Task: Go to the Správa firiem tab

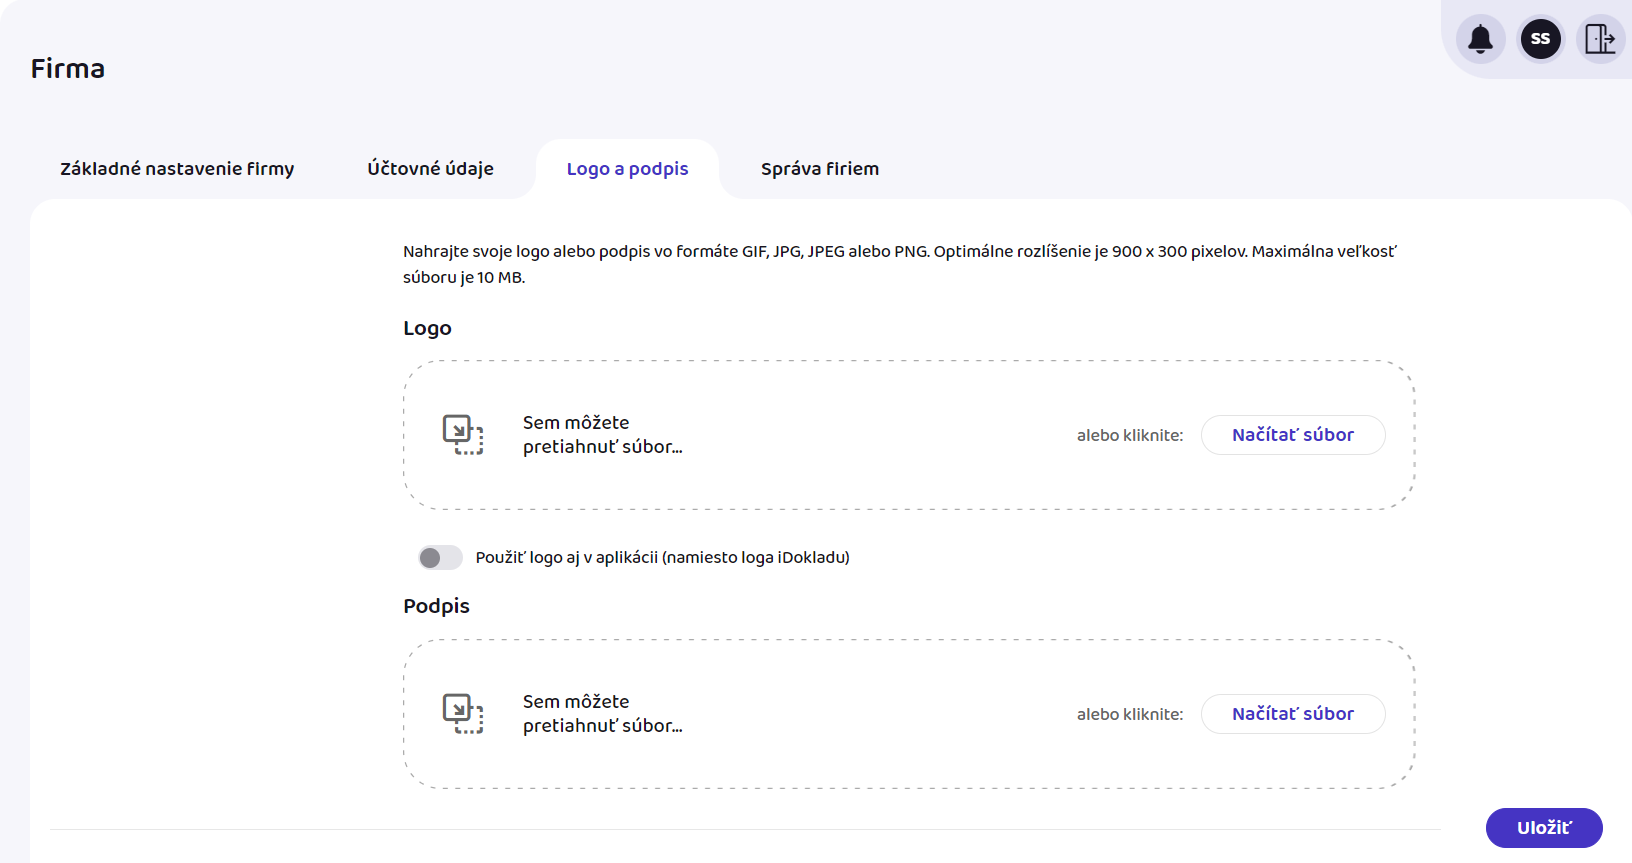Action: click(x=819, y=169)
